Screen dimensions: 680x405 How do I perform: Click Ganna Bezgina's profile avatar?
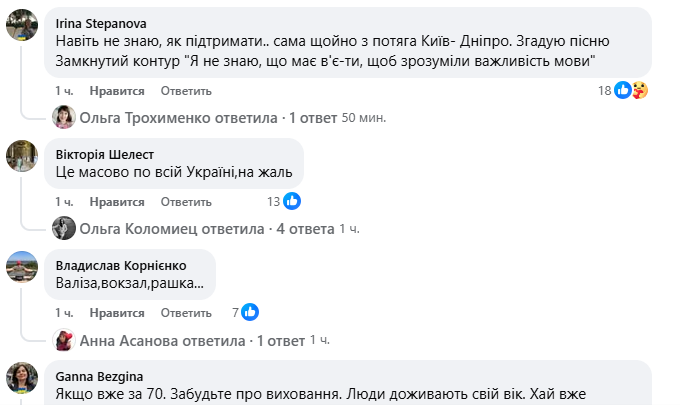(x=23, y=380)
